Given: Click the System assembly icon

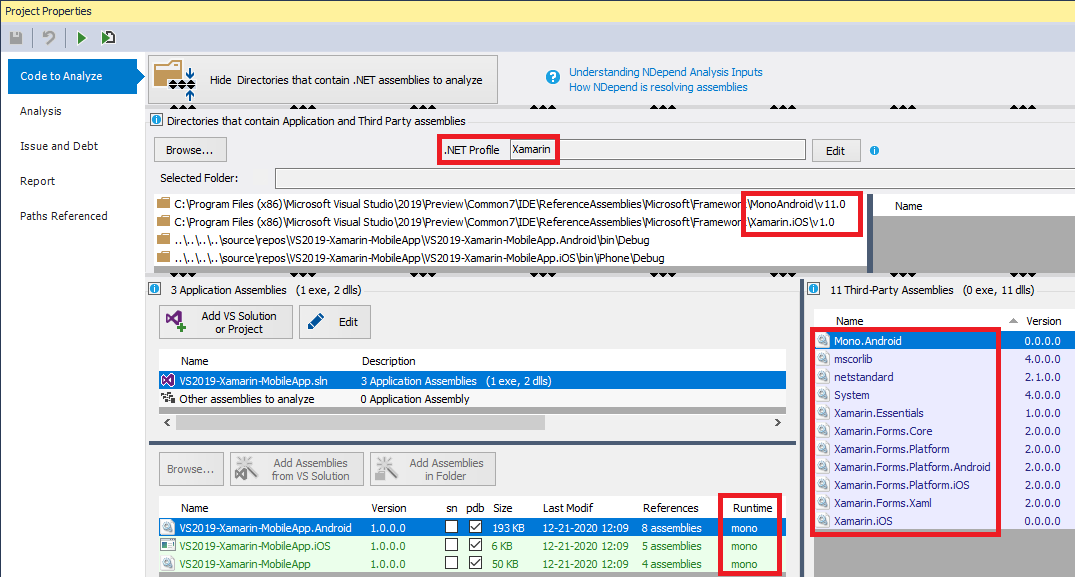Looking at the screenshot, I should (823, 395).
